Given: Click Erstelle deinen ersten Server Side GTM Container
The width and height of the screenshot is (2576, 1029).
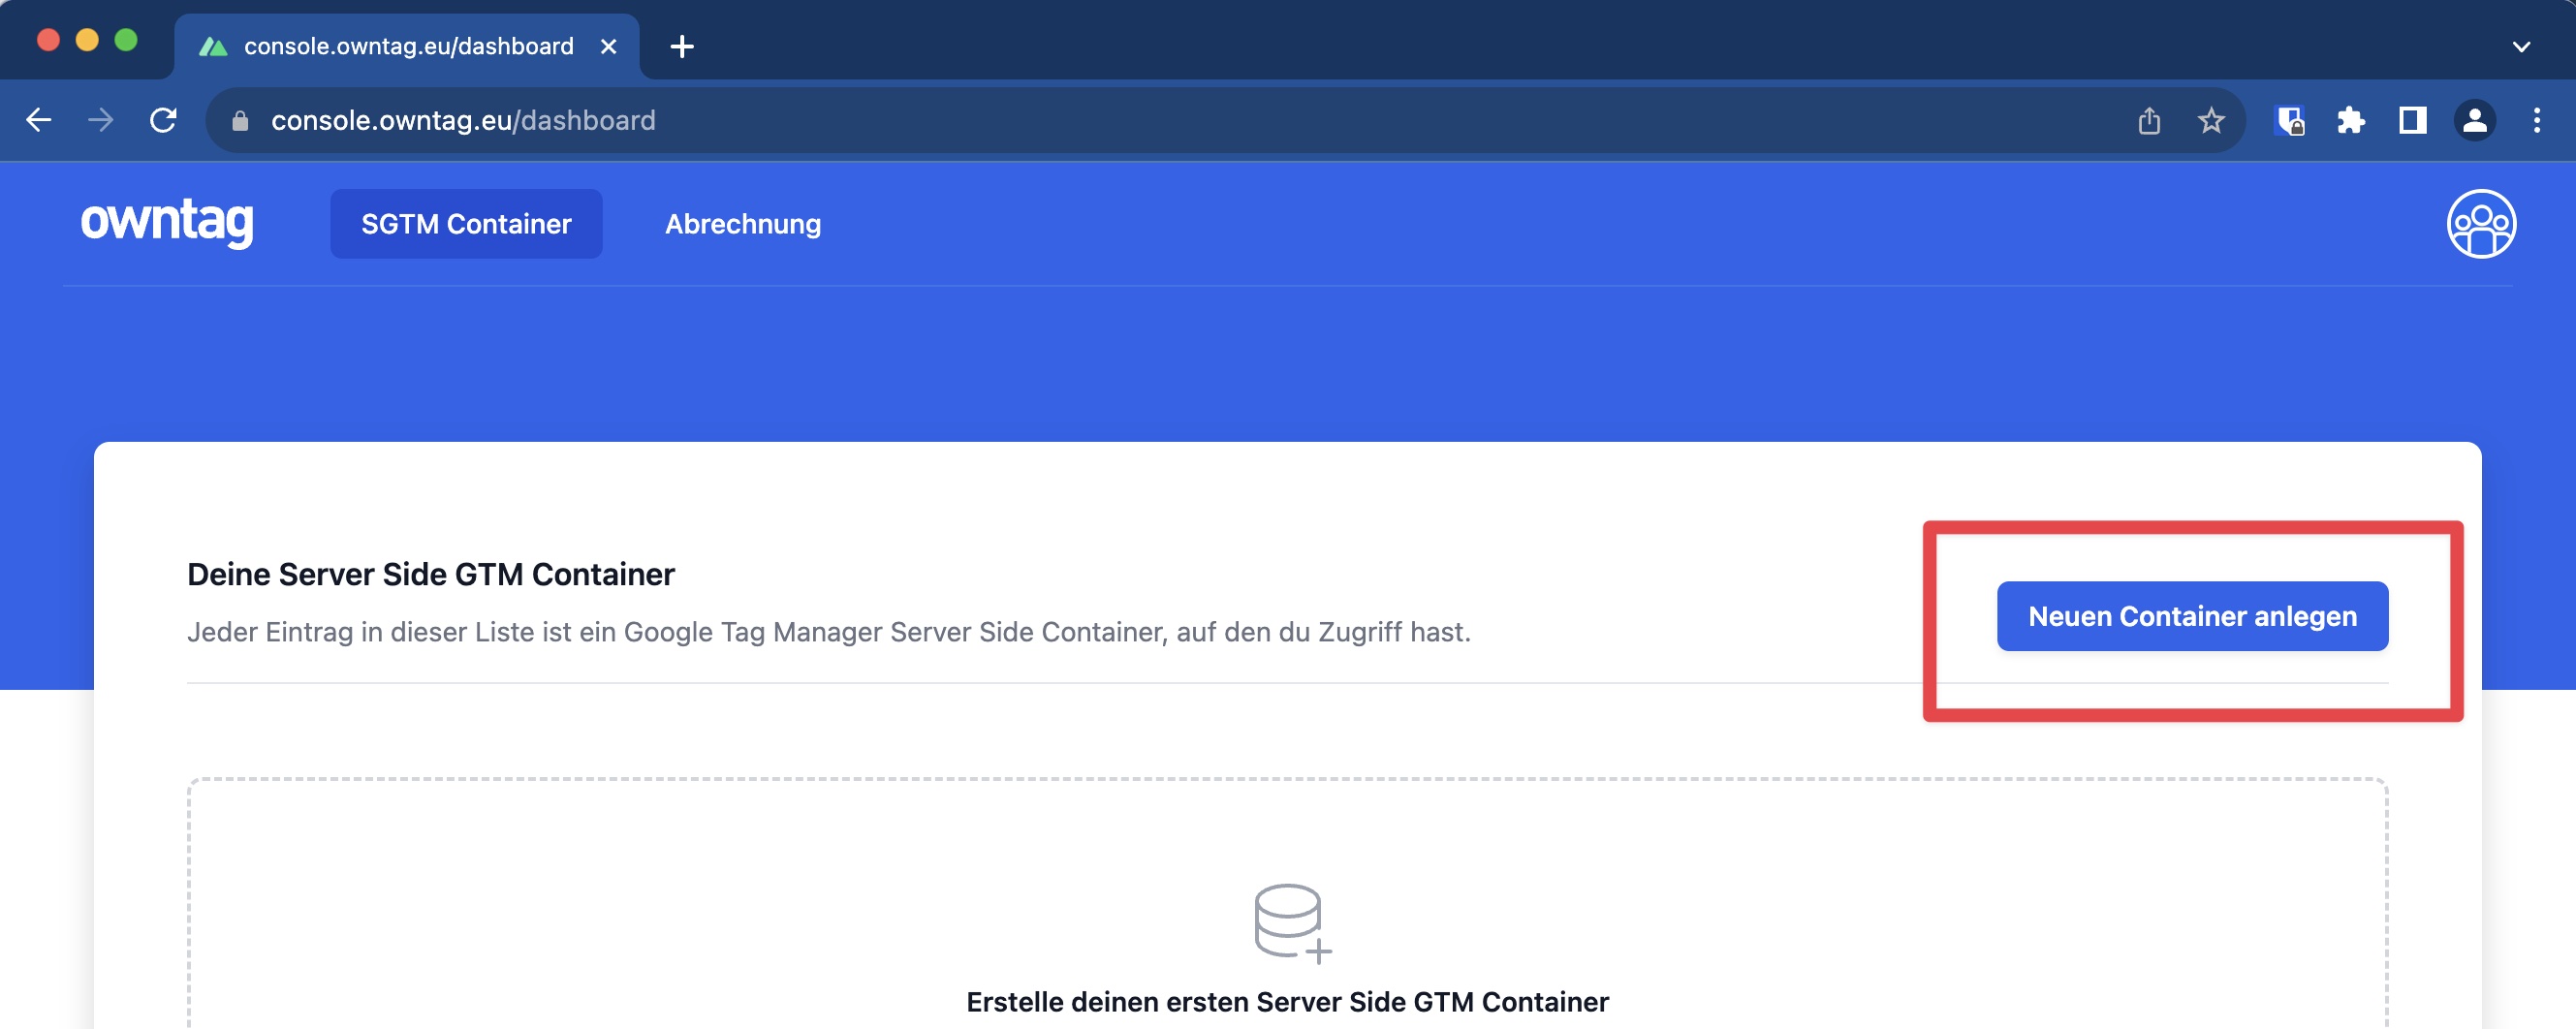Looking at the screenshot, I should tap(1287, 1001).
